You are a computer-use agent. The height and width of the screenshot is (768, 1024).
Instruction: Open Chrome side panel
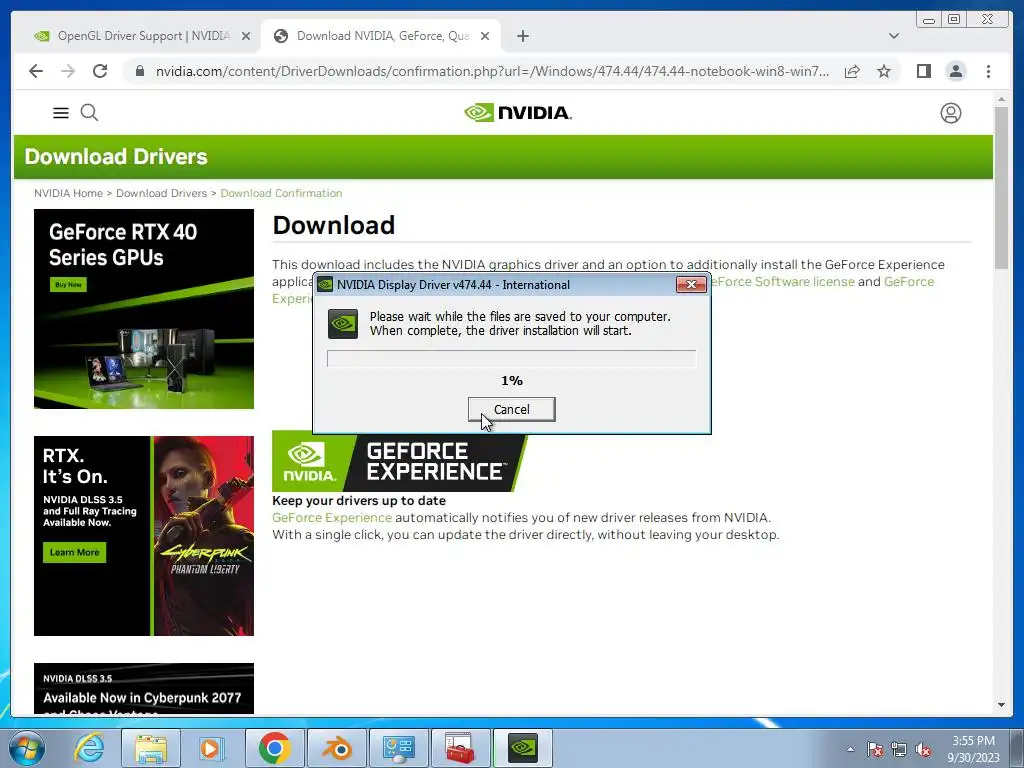(923, 71)
